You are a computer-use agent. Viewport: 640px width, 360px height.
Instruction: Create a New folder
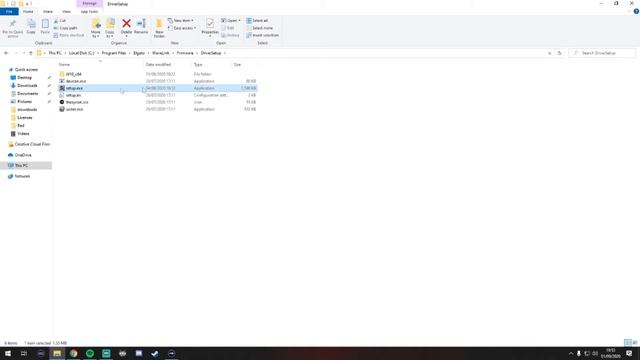[159, 29]
